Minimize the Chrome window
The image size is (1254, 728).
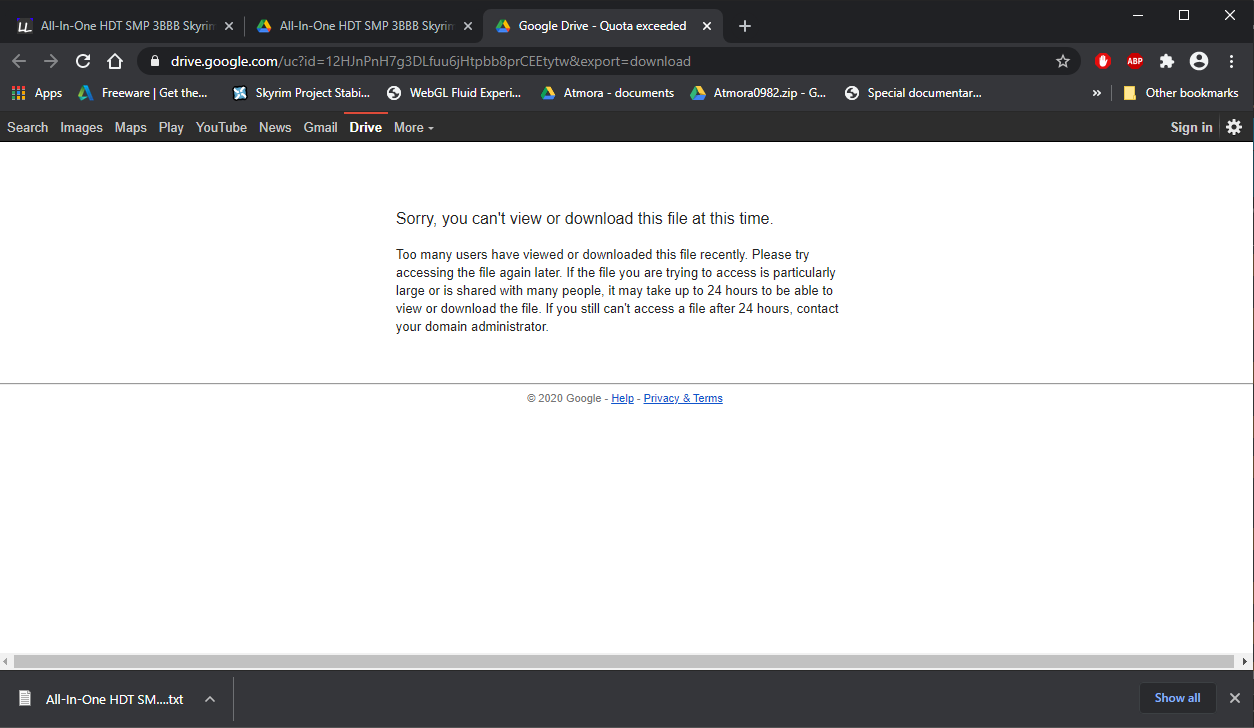click(x=1138, y=14)
